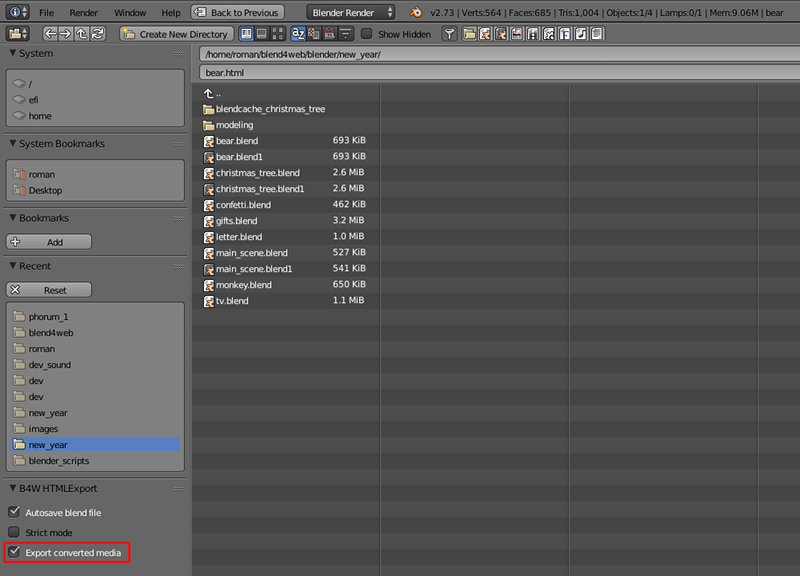Image resolution: width=800 pixels, height=576 pixels.
Task: Go to parent directory using up arrow icon
Action: click(x=82, y=34)
